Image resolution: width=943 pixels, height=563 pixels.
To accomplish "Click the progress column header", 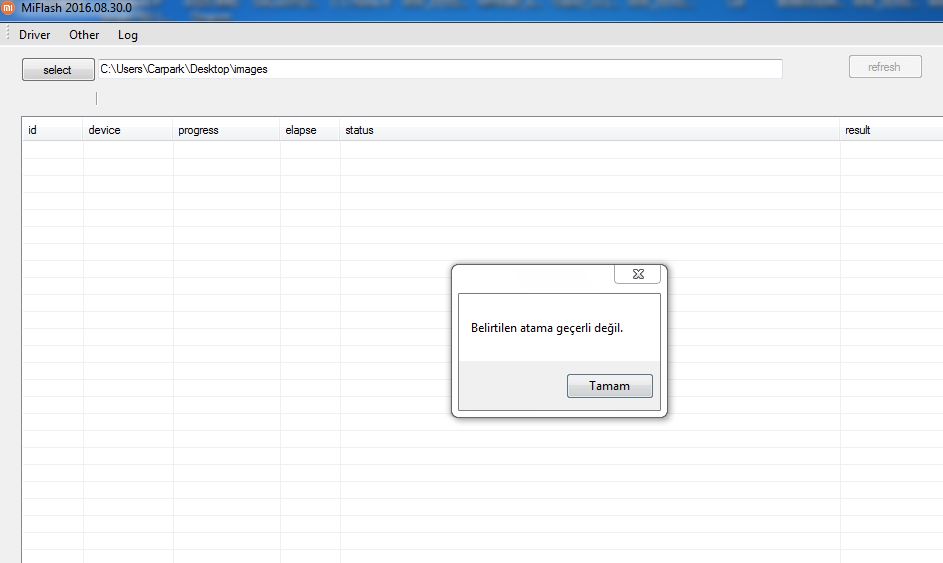I will coord(226,130).
